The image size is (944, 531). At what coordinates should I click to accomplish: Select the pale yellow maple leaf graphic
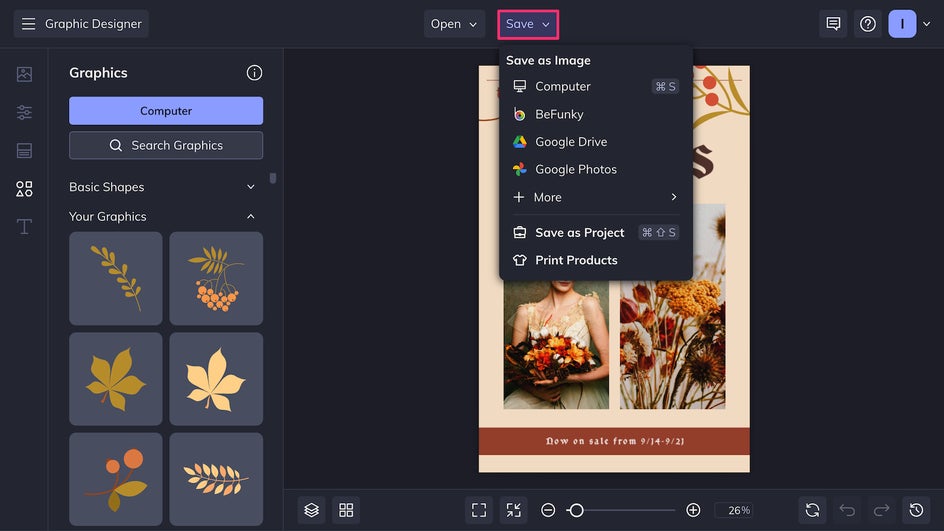(x=216, y=379)
